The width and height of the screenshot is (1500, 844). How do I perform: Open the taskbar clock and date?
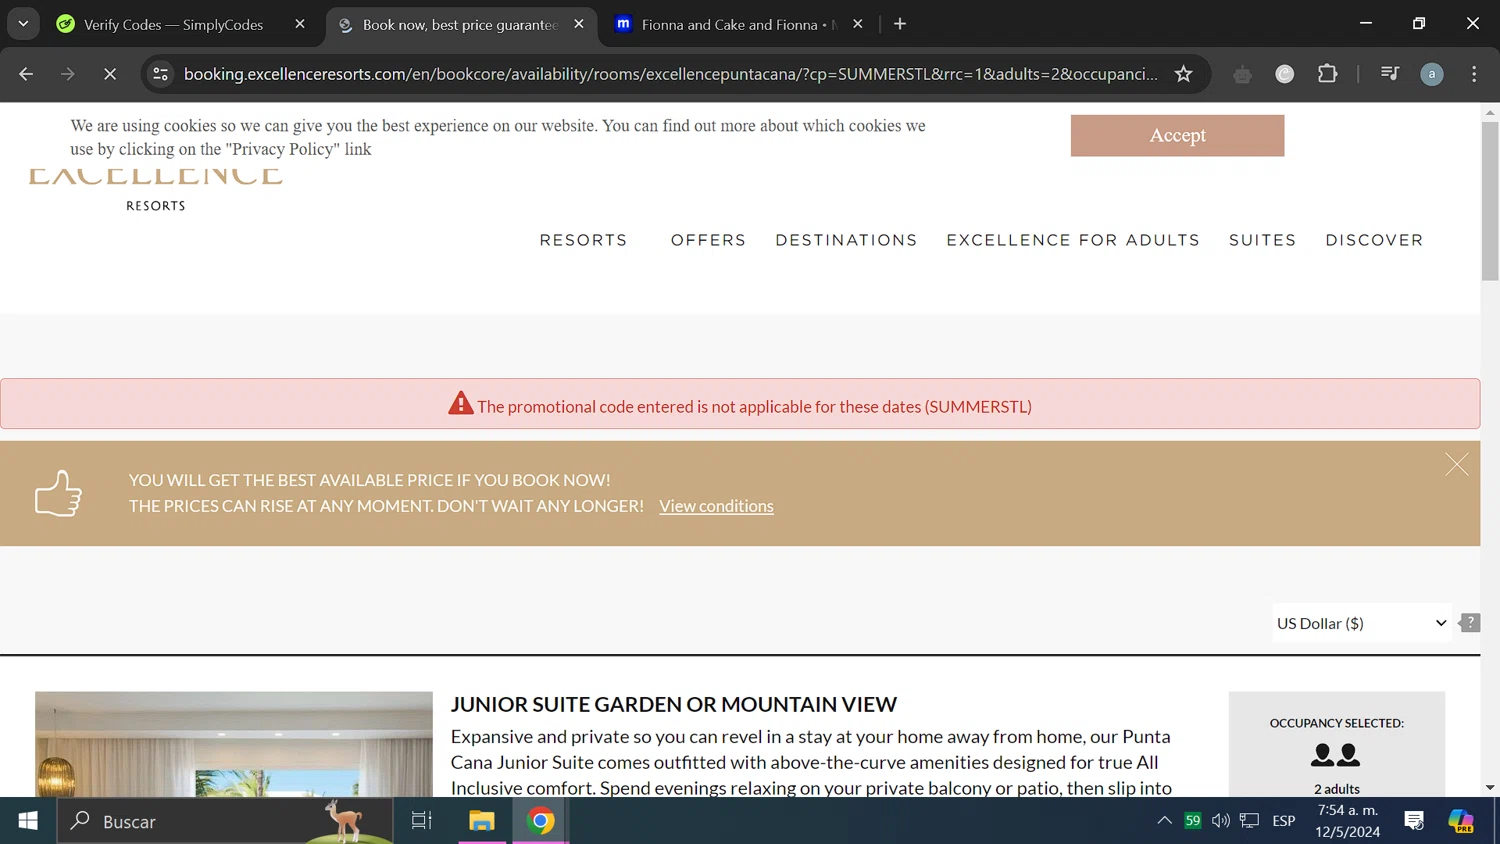[1347, 821]
